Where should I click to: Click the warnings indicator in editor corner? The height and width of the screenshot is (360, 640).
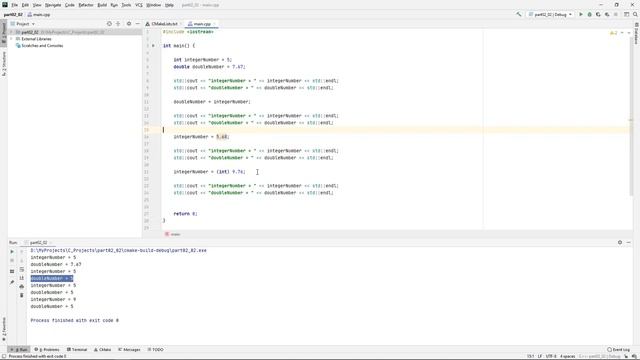613,33
